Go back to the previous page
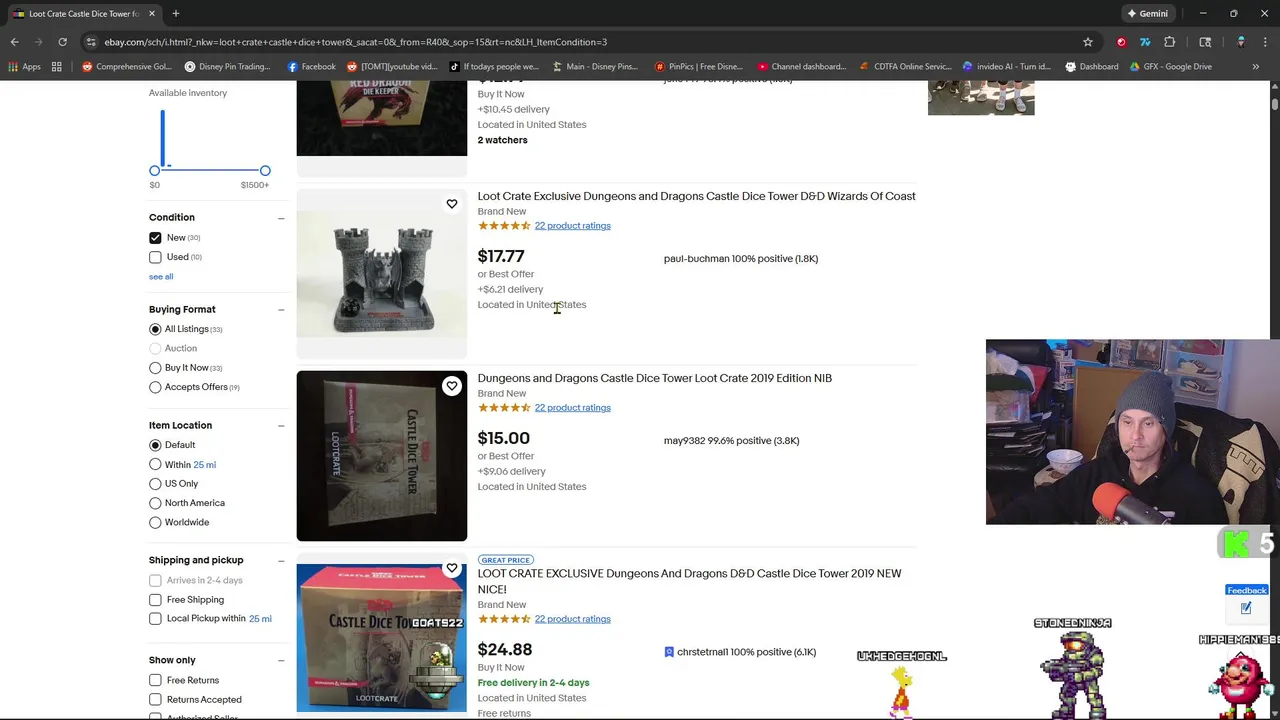 pos(14,42)
